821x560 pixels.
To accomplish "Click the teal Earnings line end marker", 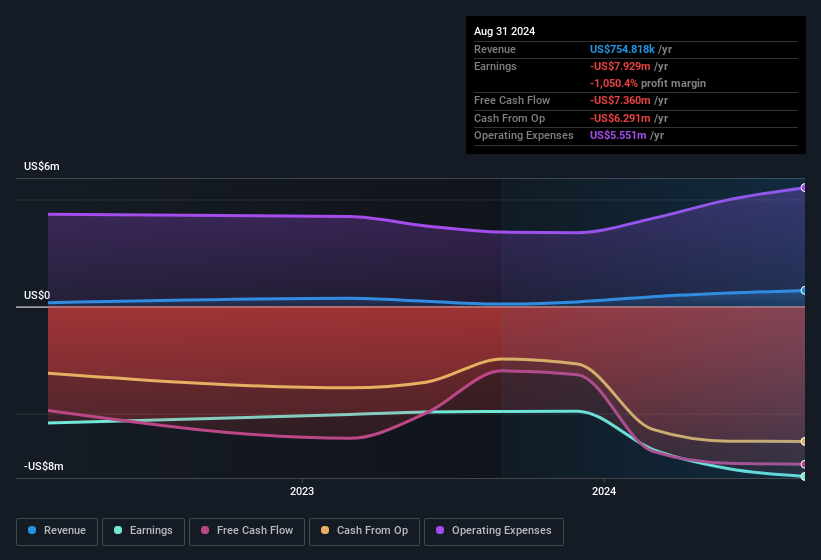I will coord(804,476).
